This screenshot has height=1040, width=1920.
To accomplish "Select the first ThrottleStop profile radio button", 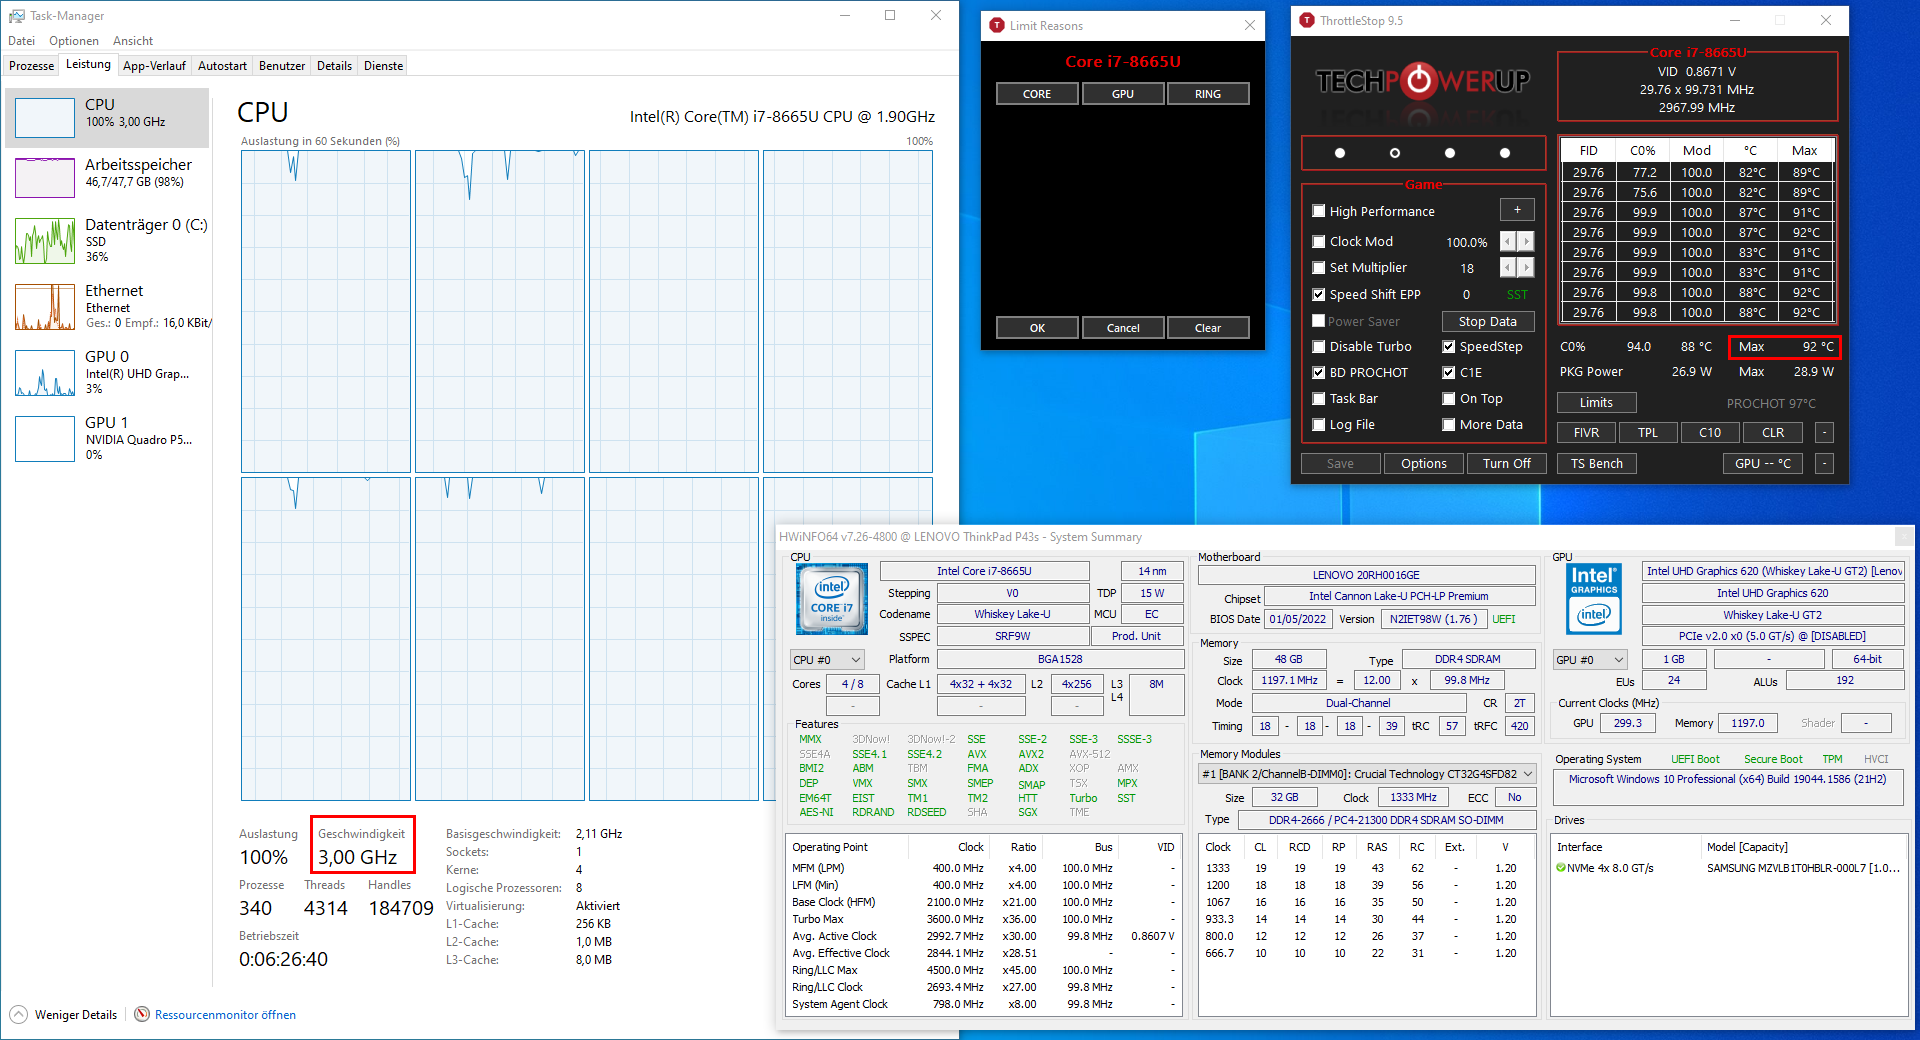I will [x=1340, y=153].
